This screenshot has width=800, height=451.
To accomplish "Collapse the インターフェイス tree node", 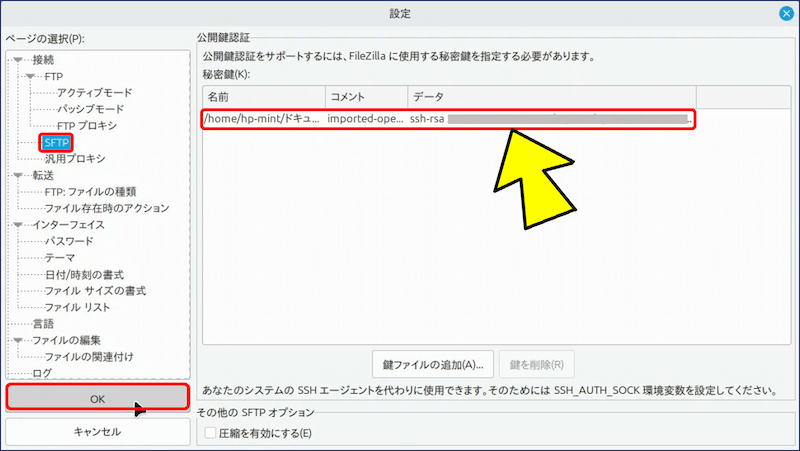I will (x=18, y=225).
